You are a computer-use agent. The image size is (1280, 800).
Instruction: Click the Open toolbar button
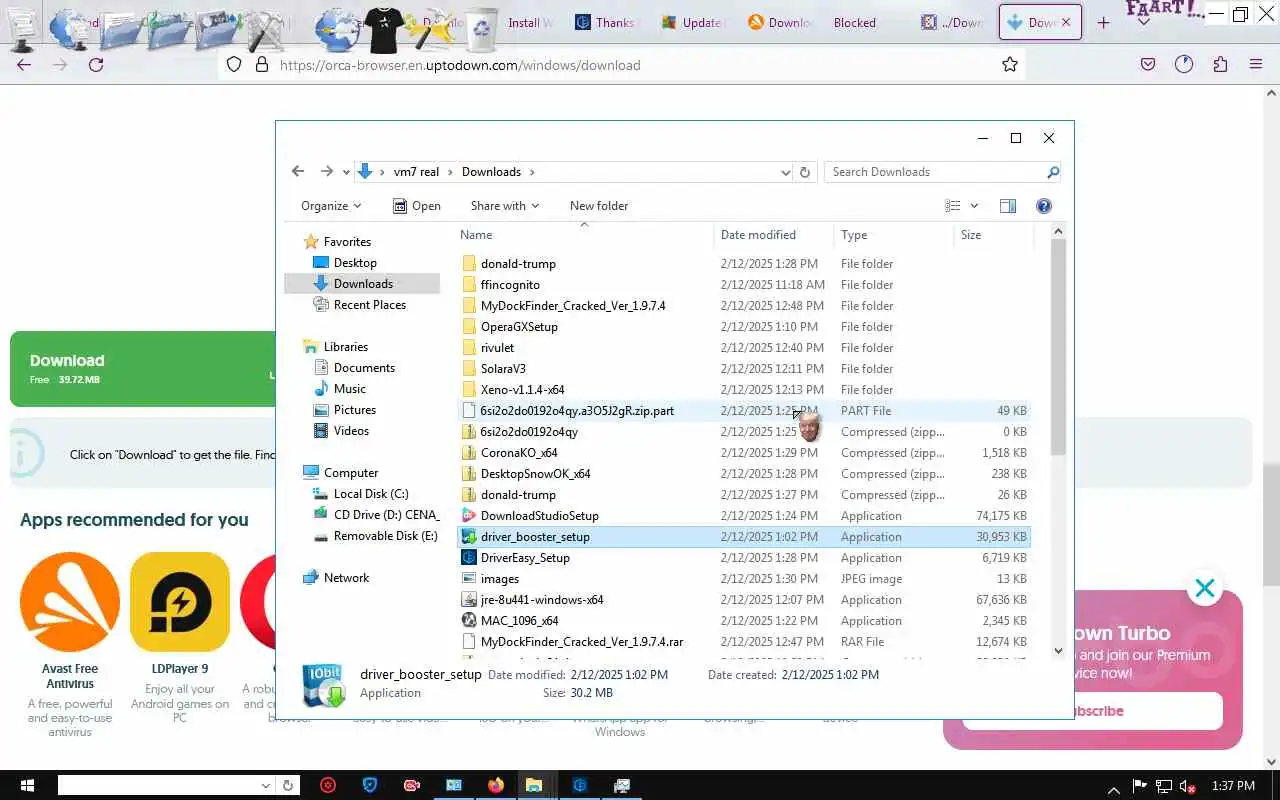click(x=417, y=206)
